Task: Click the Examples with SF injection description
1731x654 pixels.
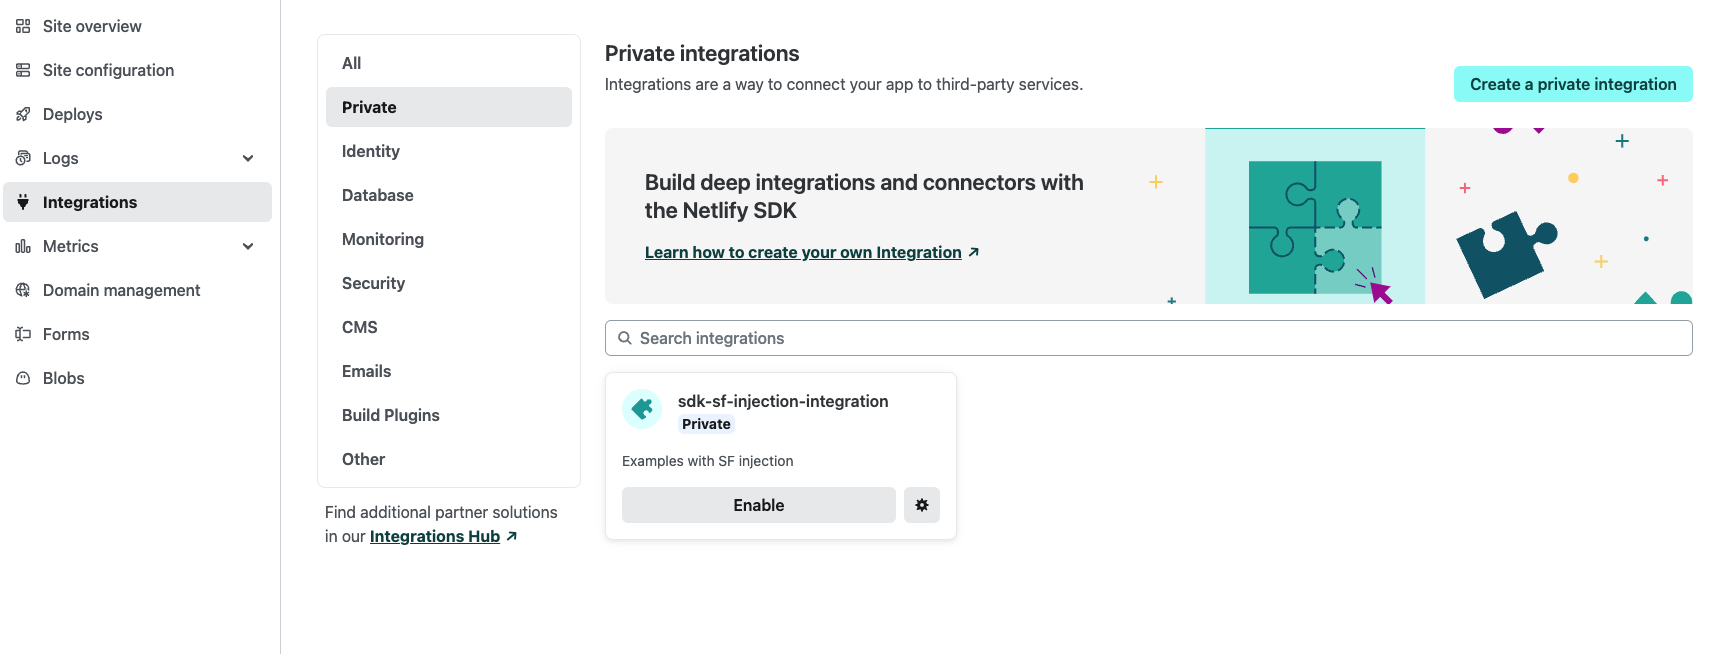Action: 708,461
